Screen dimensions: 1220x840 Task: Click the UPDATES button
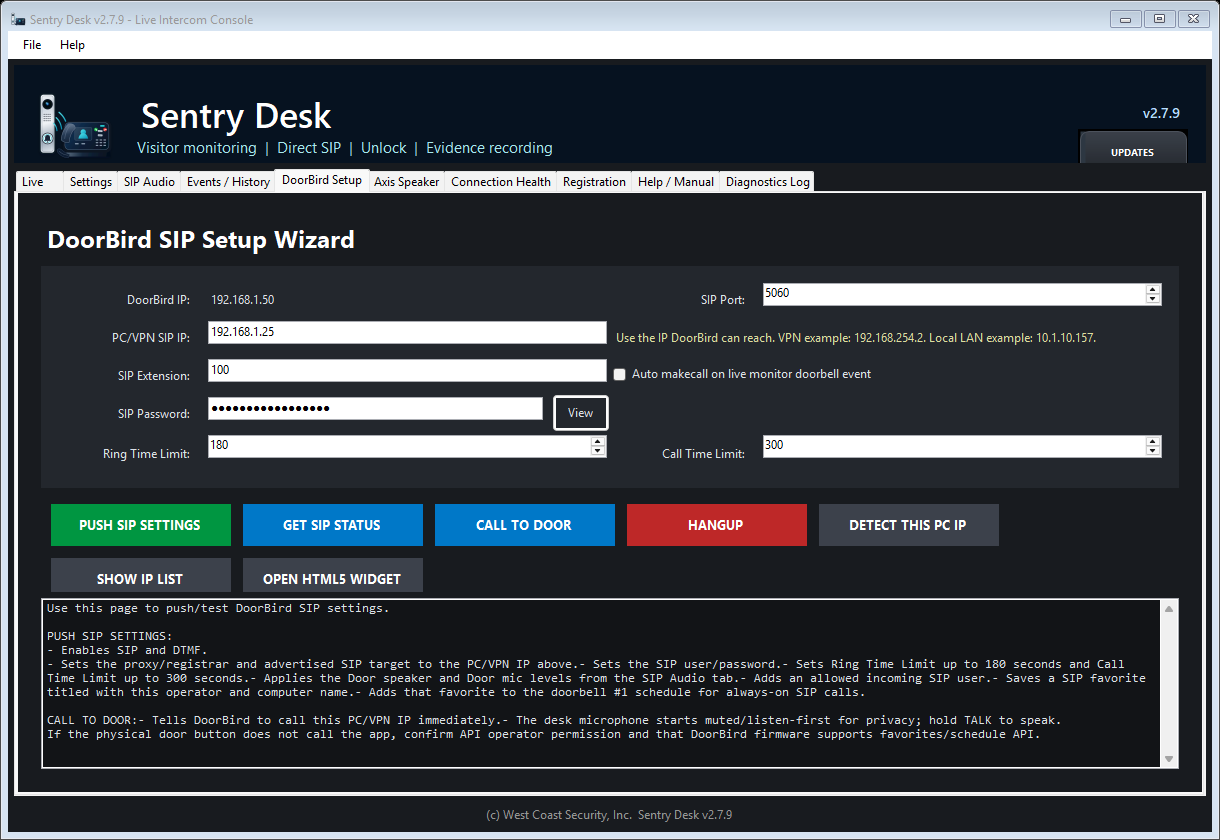1133,148
